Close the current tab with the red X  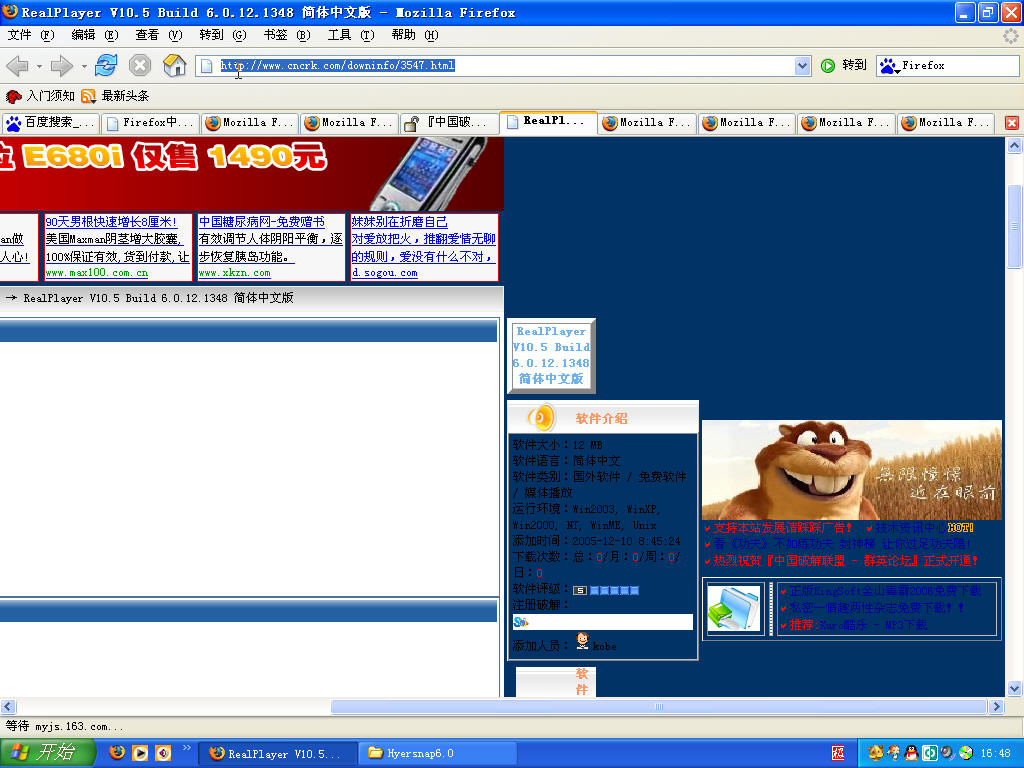click(1012, 123)
